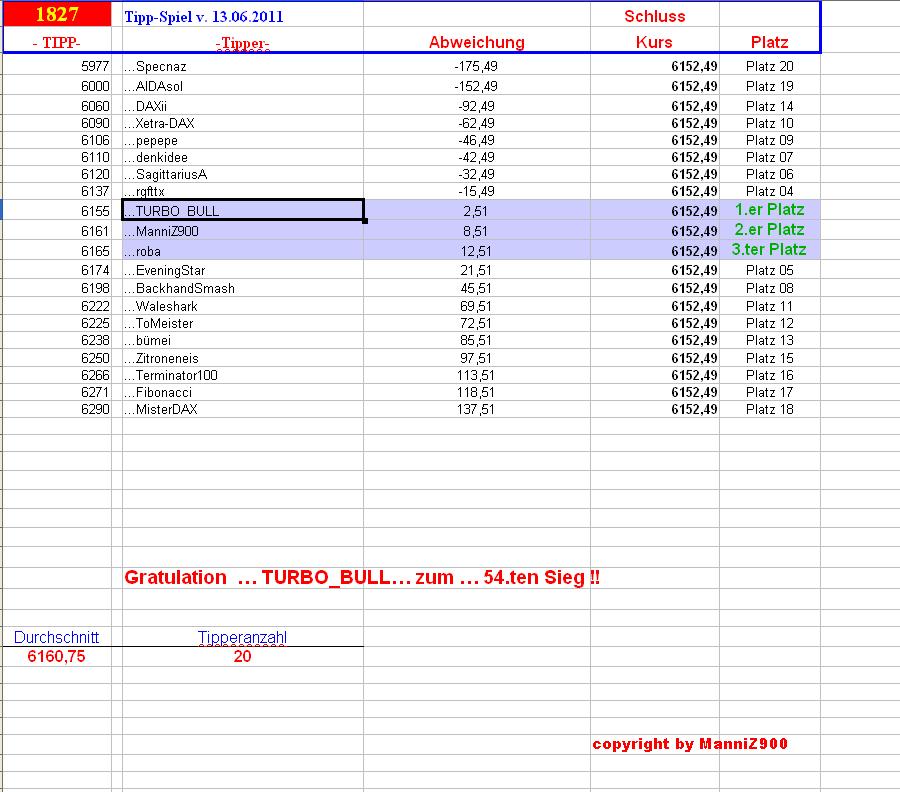This screenshot has height=792, width=900.
Task: Select the red 1827 header cell
Action: 57,14
